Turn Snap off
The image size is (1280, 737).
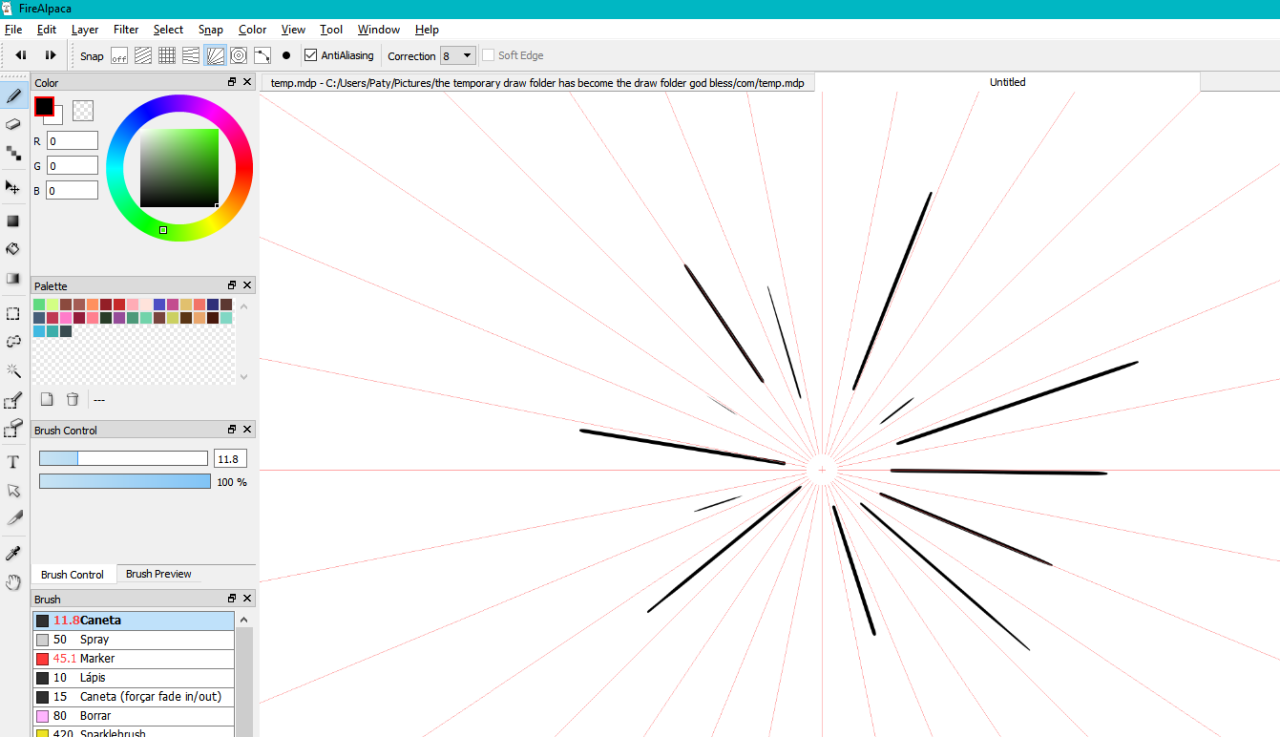(x=119, y=56)
